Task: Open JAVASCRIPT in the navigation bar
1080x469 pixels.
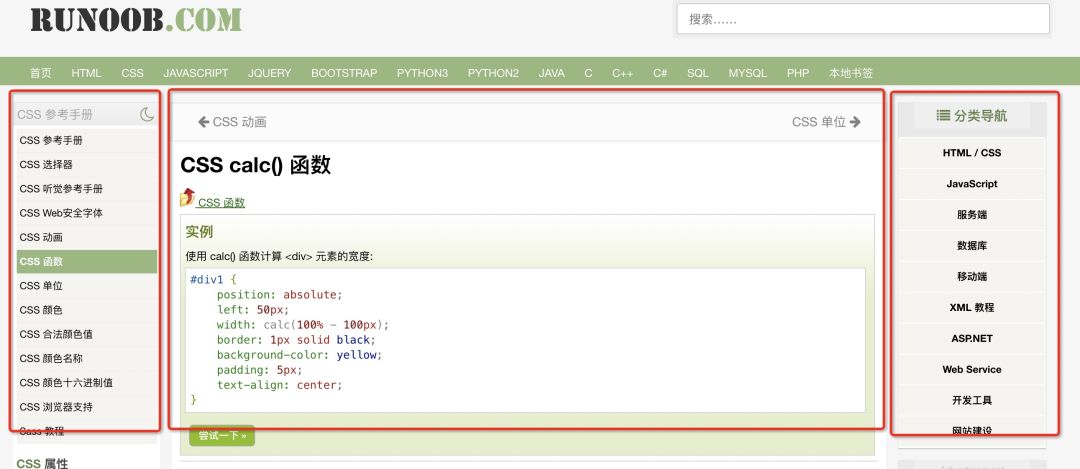Action: (x=196, y=73)
